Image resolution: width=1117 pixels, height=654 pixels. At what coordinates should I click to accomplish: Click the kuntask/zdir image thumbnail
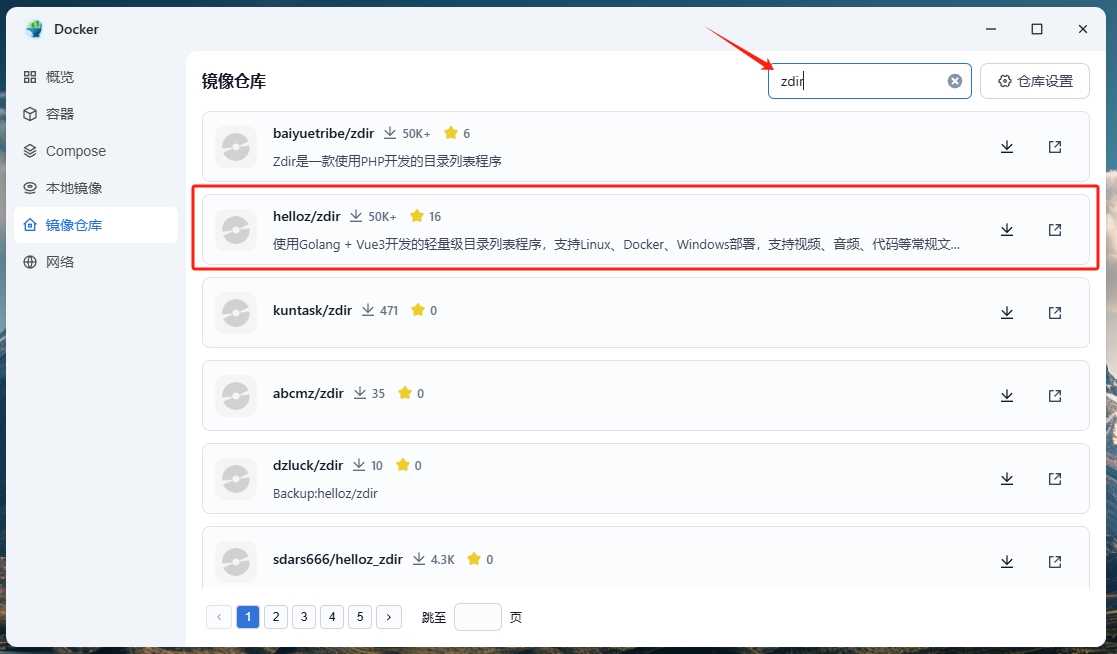click(236, 313)
